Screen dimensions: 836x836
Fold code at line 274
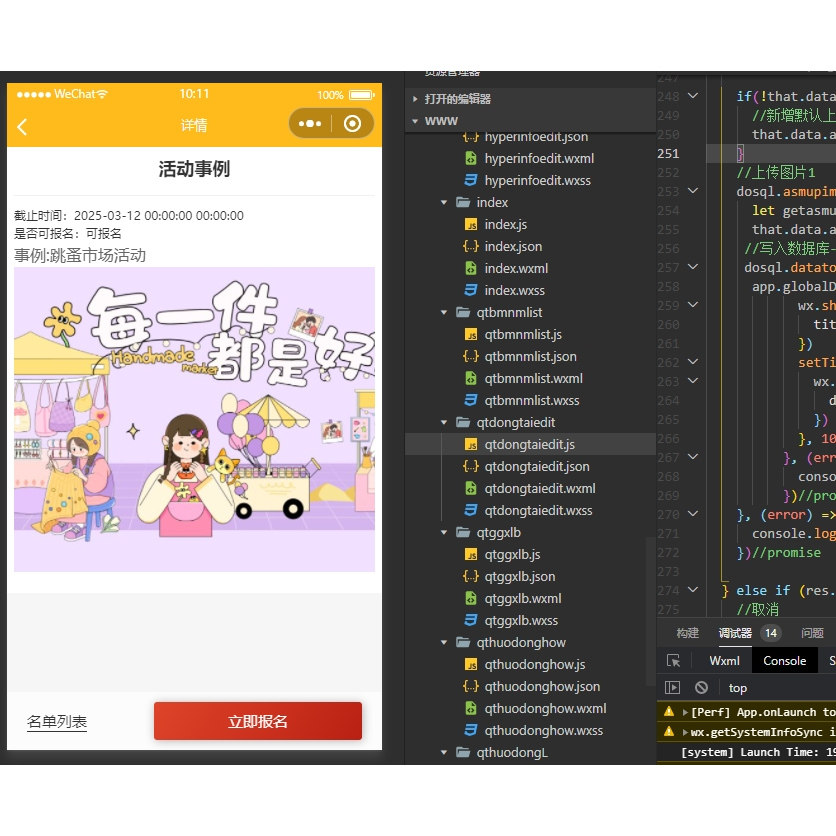click(x=693, y=590)
